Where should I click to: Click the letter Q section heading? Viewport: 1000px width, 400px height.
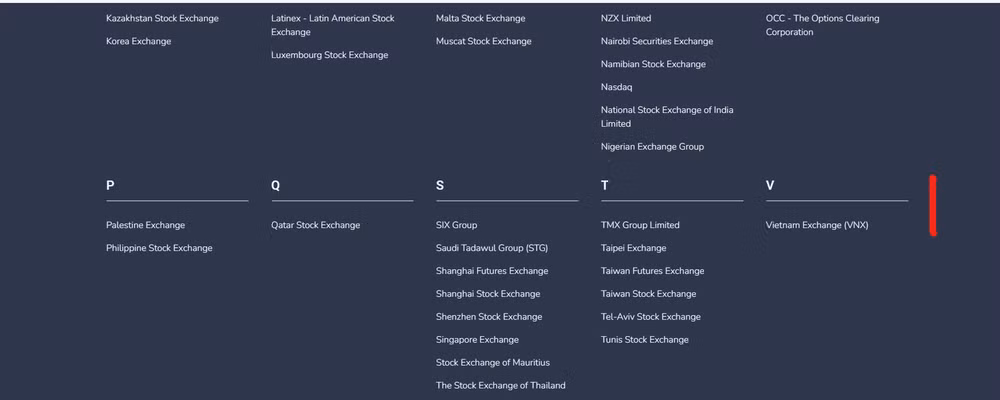[276, 186]
